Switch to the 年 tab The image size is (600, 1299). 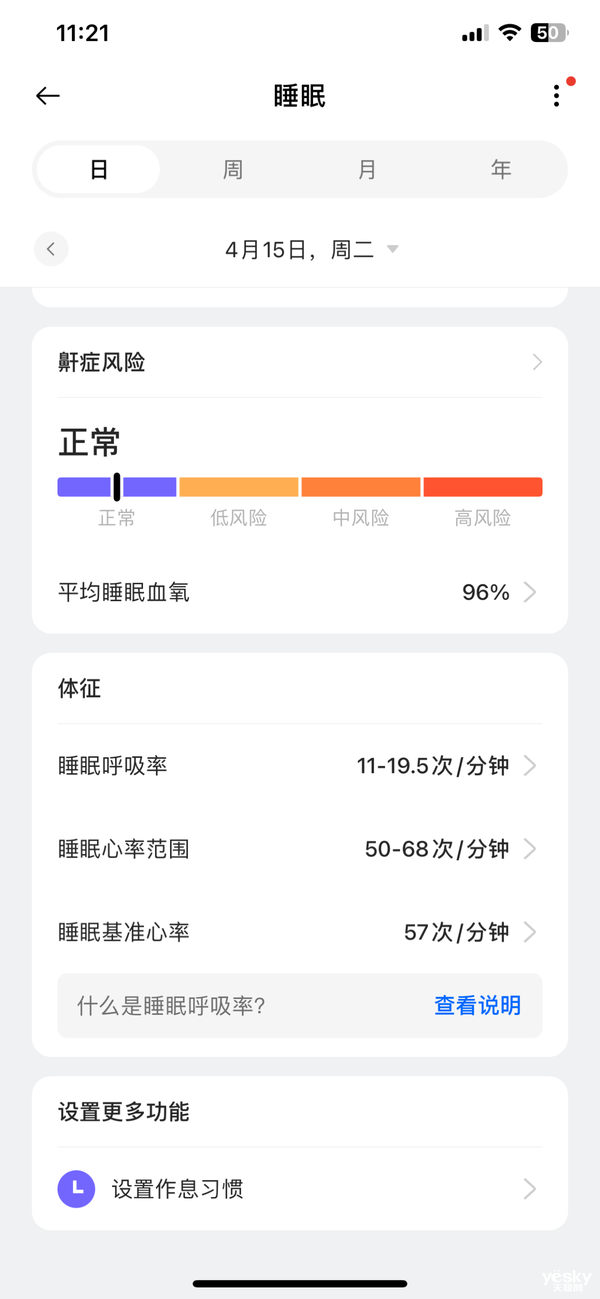500,169
